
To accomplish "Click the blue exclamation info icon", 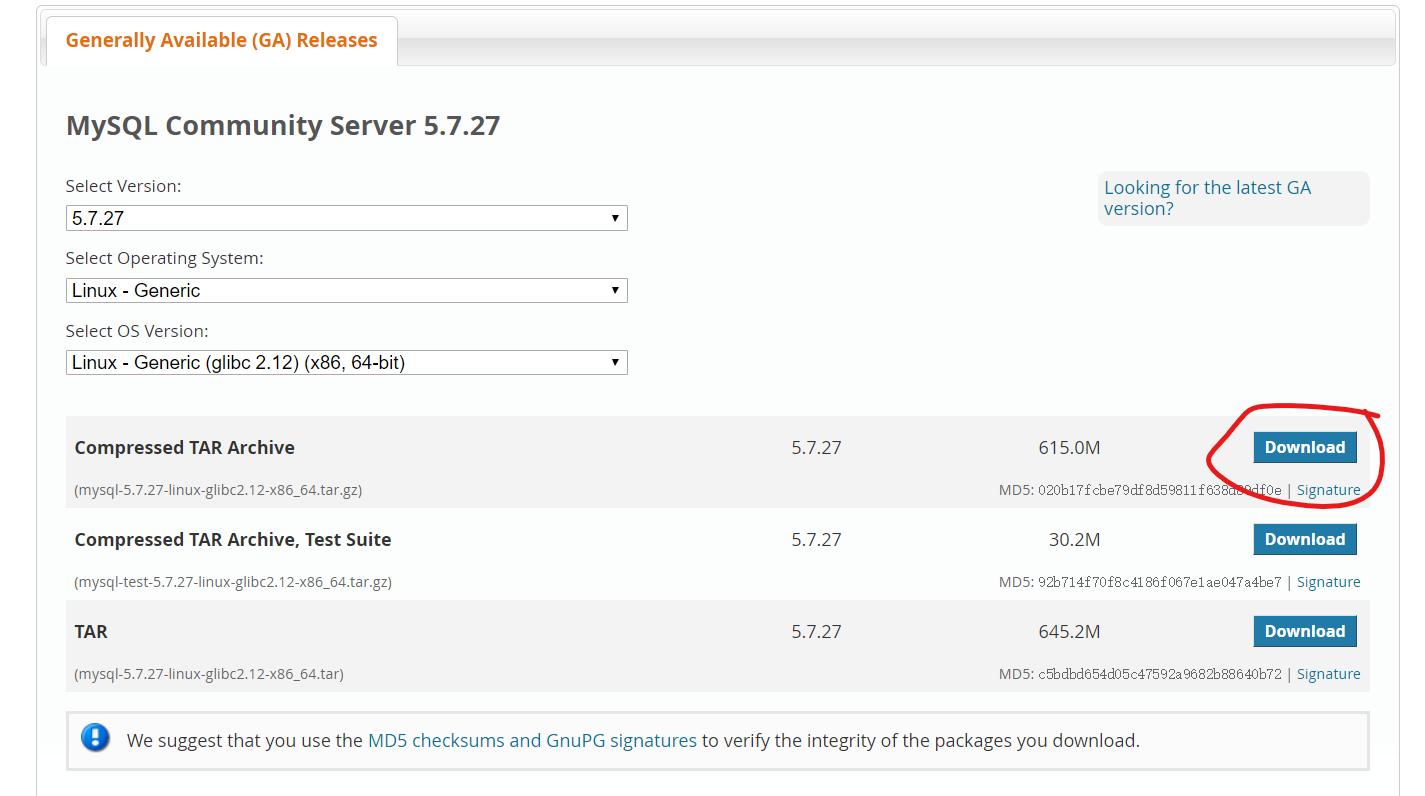I will click(x=95, y=739).
